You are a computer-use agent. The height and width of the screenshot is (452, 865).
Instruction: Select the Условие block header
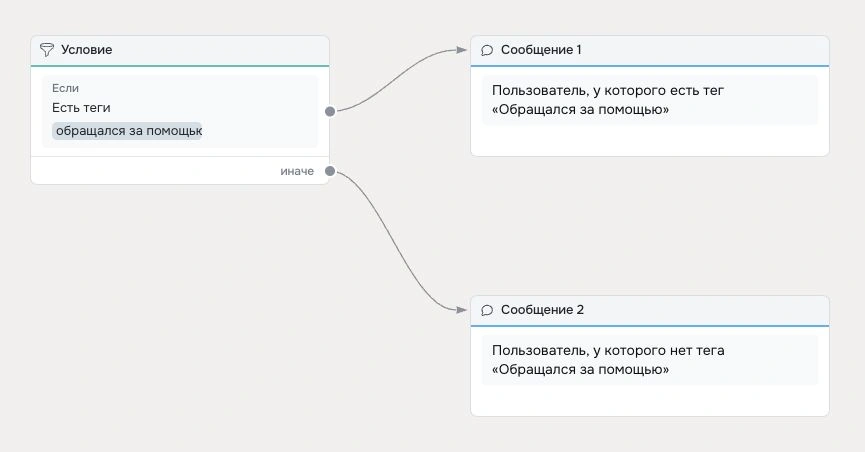pos(180,50)
